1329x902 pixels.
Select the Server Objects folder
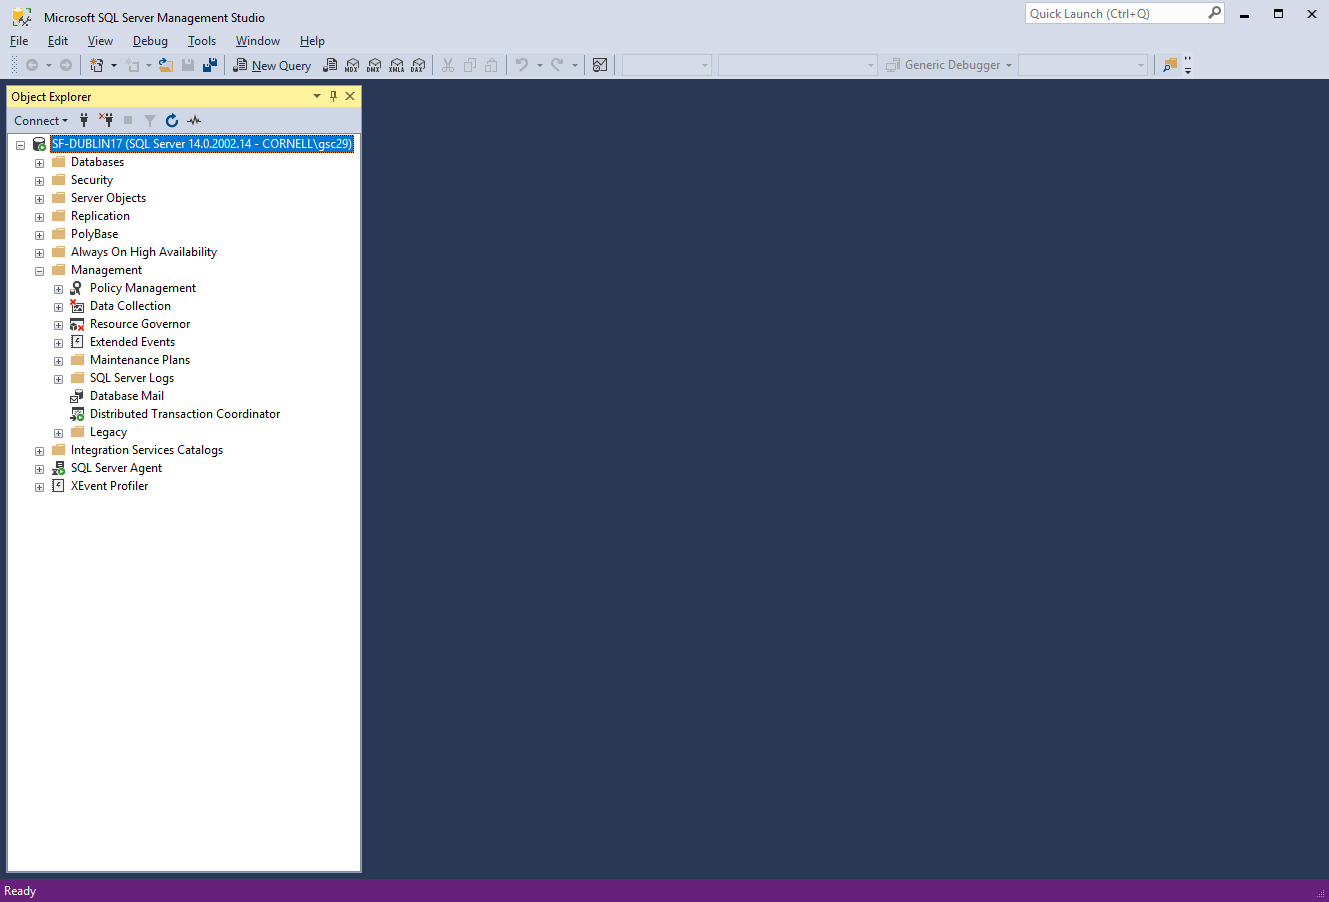108,198
